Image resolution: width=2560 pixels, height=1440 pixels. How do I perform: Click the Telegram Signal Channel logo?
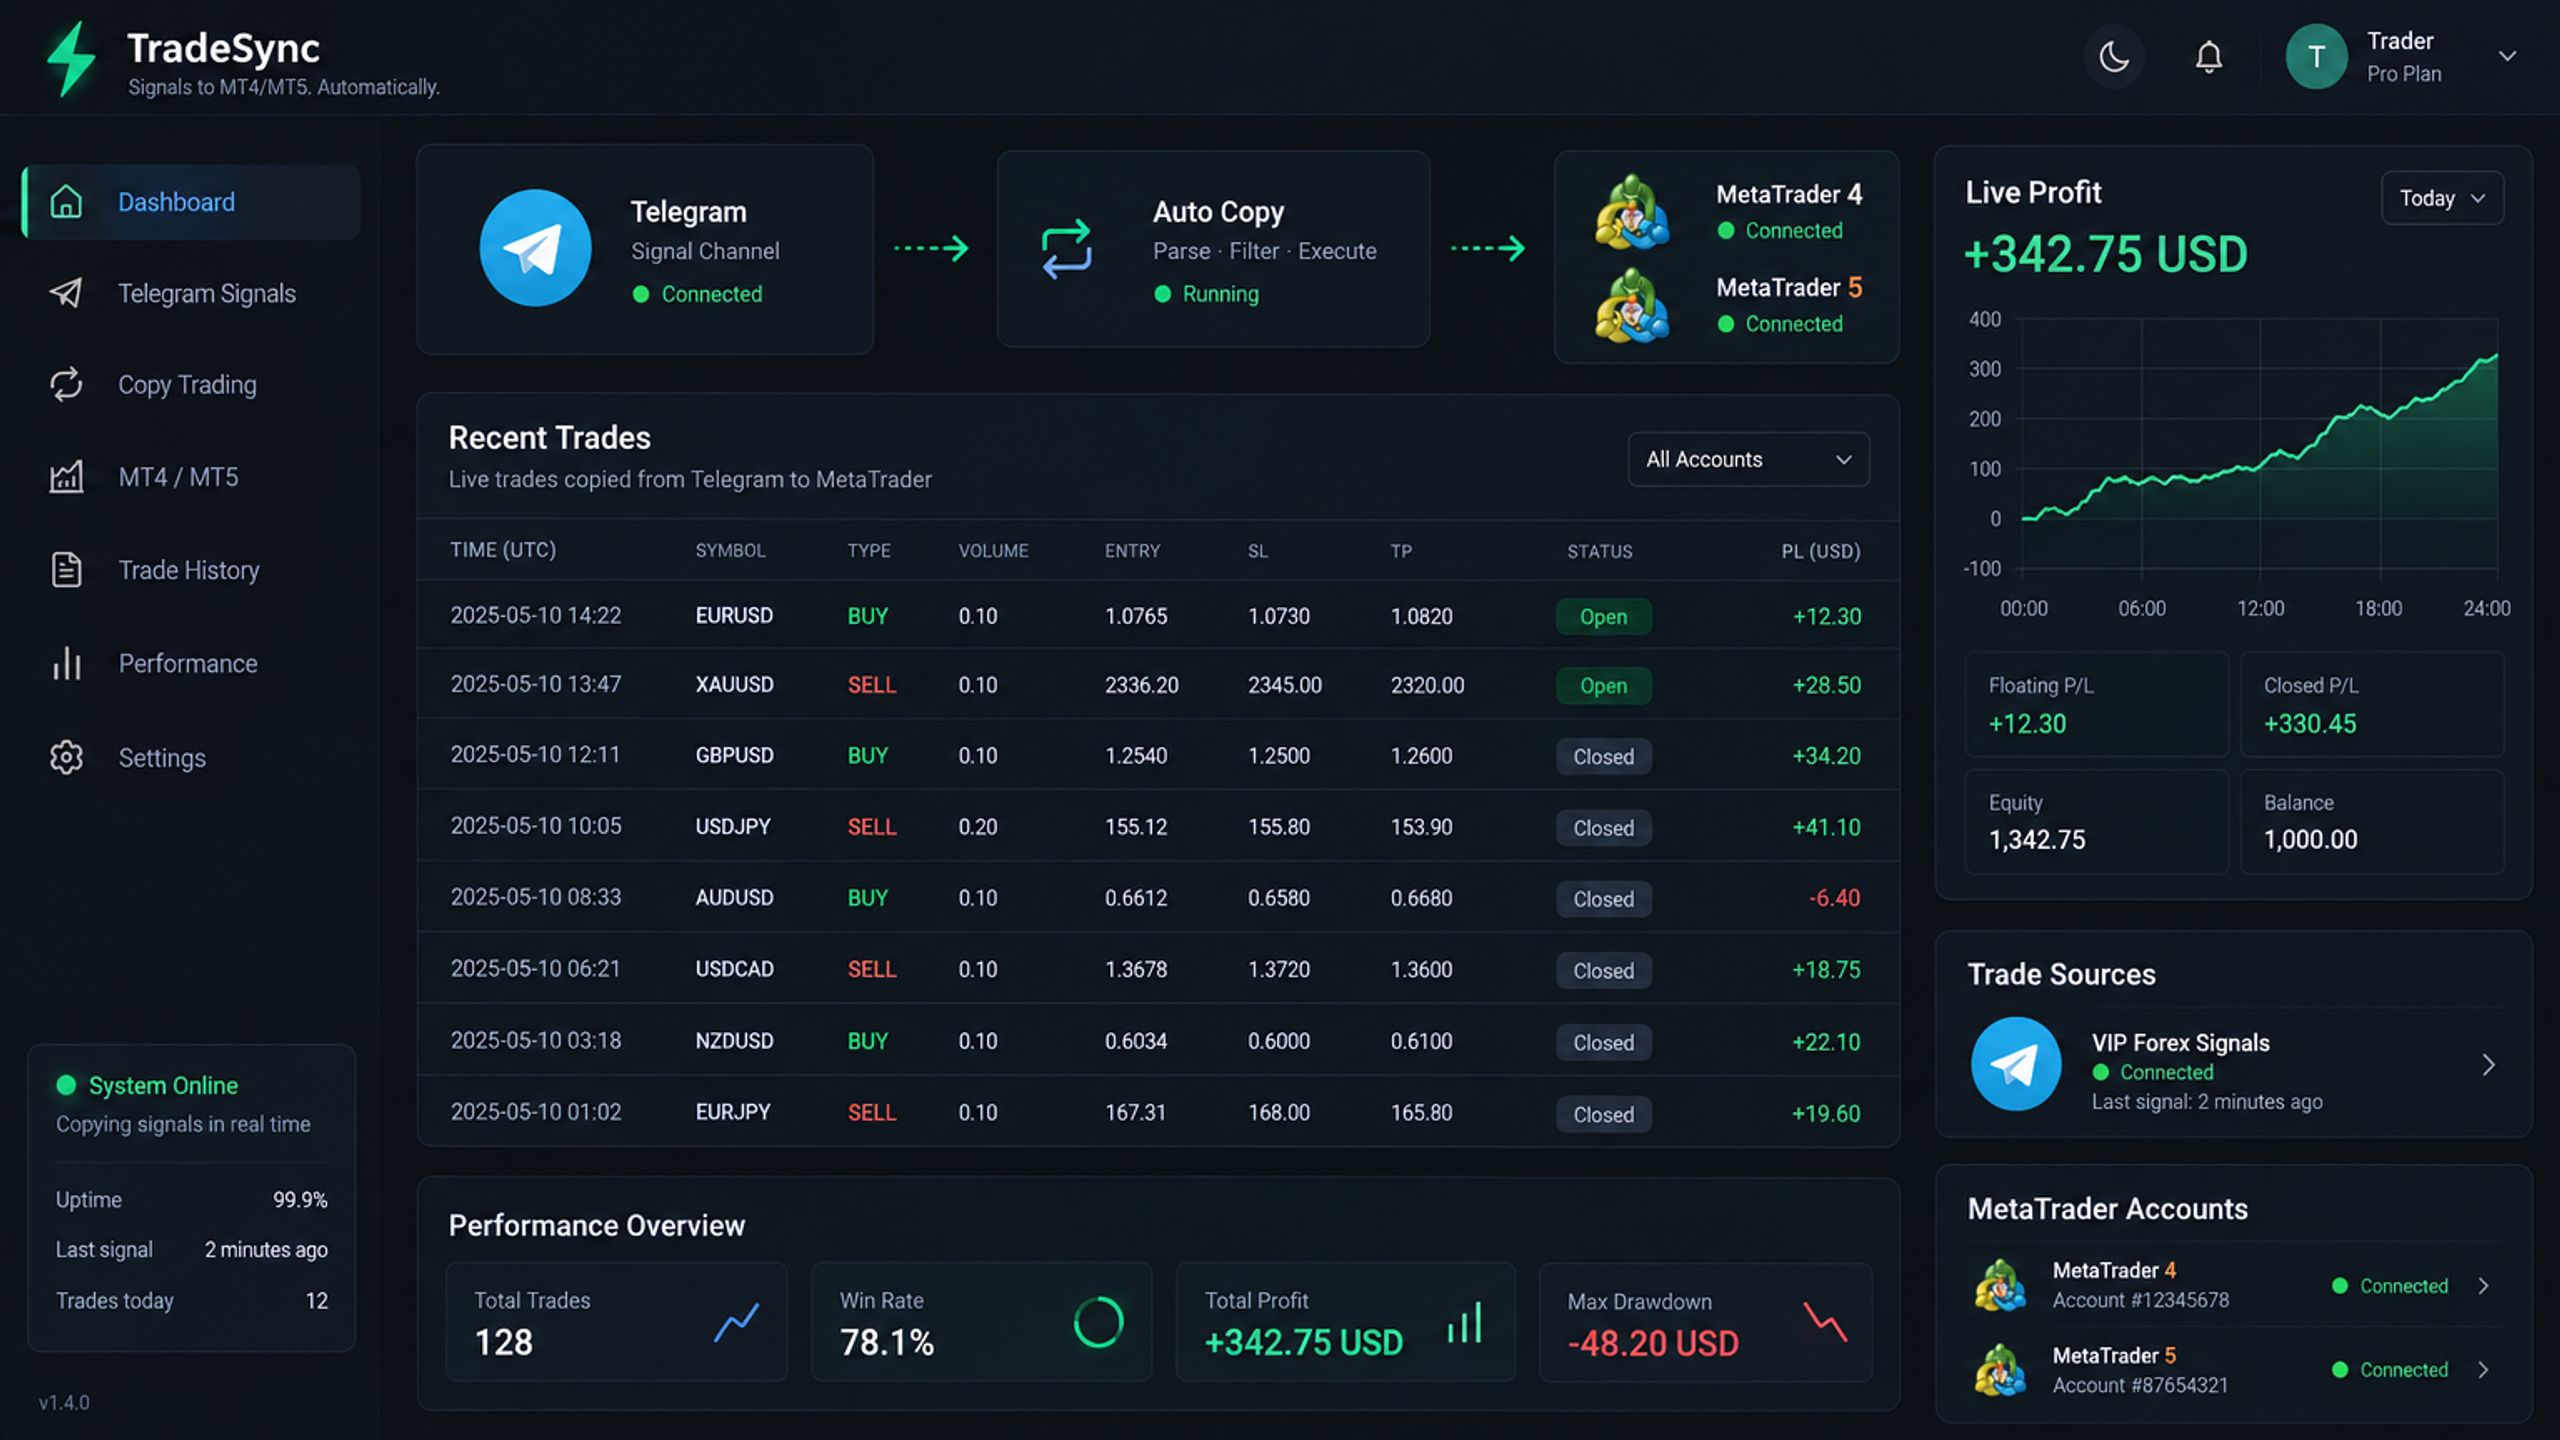(x=535, y=248)
